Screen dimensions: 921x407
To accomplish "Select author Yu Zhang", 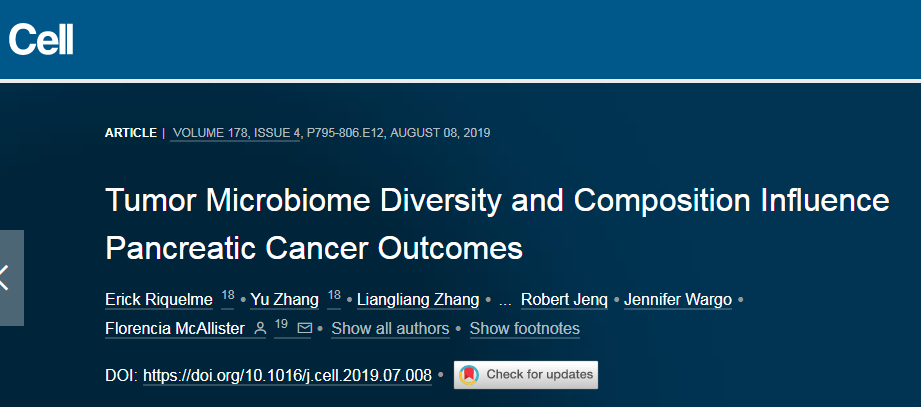I will pyautogui.click(x=285, y=300).
